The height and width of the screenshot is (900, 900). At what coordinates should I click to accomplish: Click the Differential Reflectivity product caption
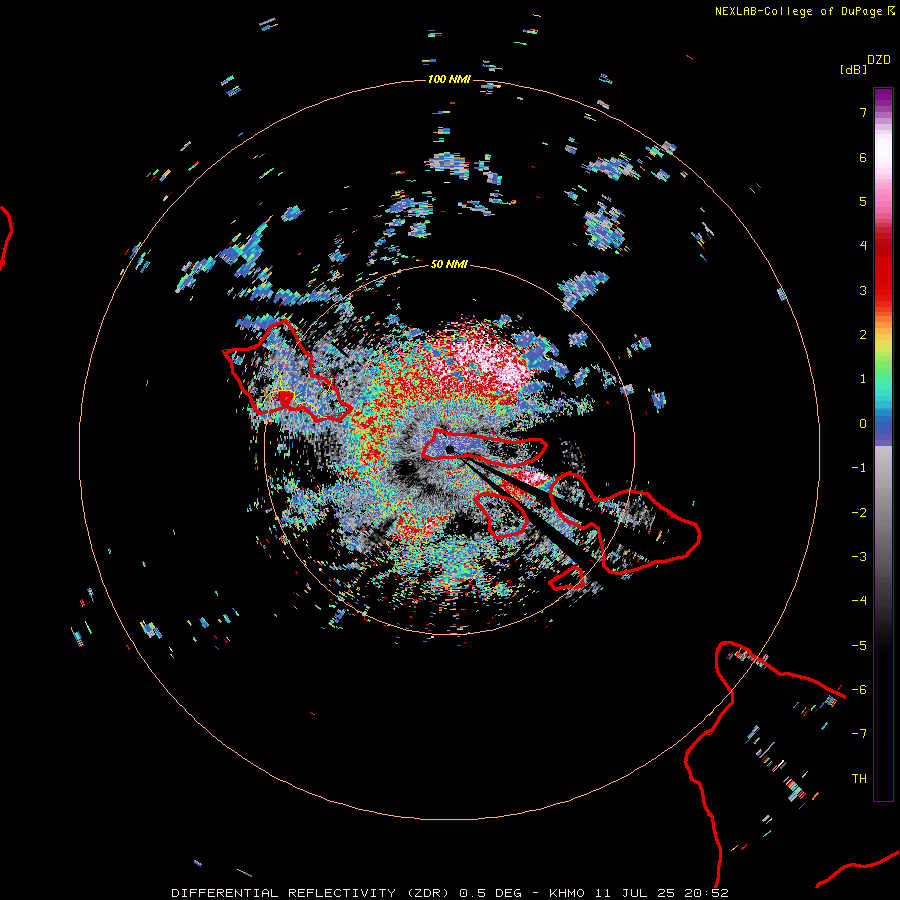pyautogui.click(x=451, y=893)
